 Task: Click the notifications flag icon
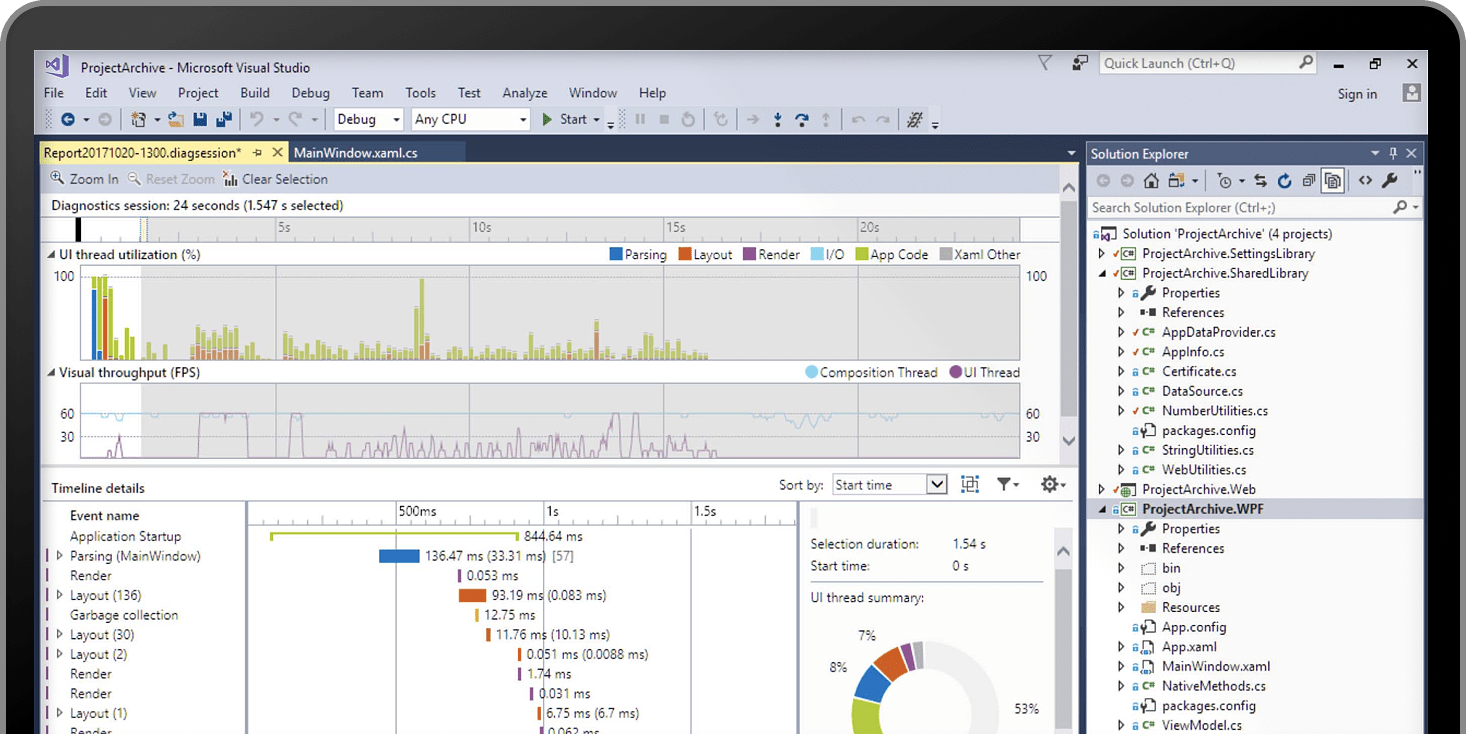pos(1045,63)
